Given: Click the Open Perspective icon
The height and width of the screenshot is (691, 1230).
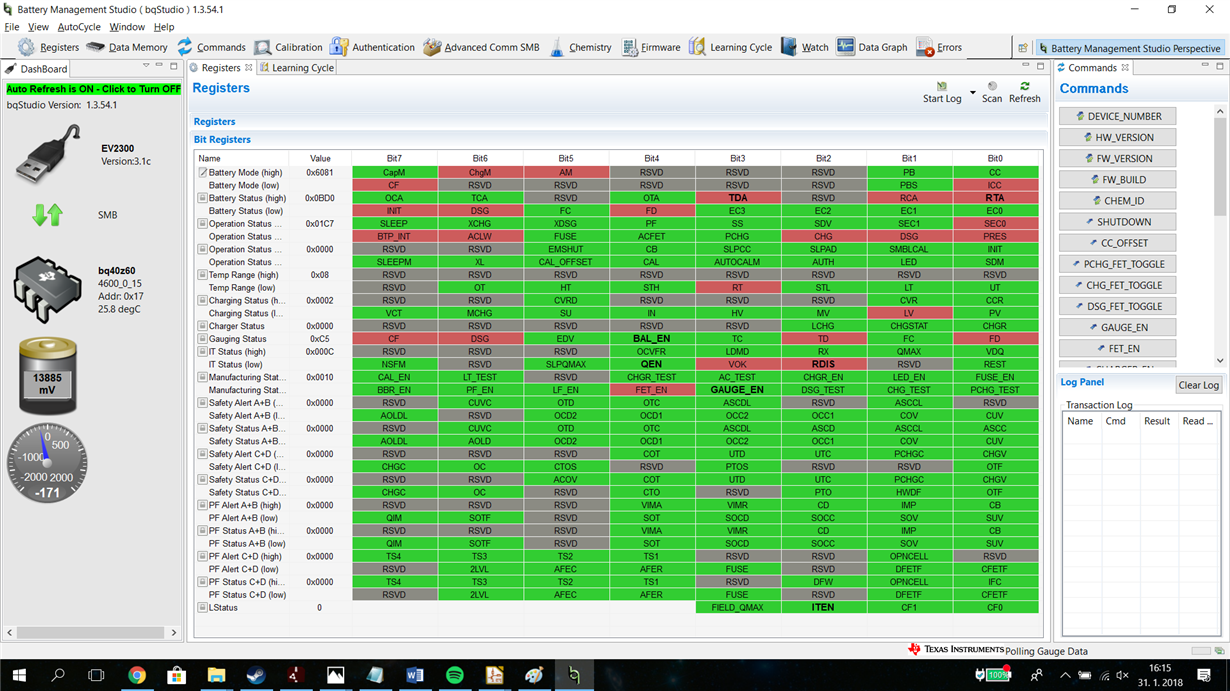Looking at the screenshot, I should click(x=1022, y=48).
